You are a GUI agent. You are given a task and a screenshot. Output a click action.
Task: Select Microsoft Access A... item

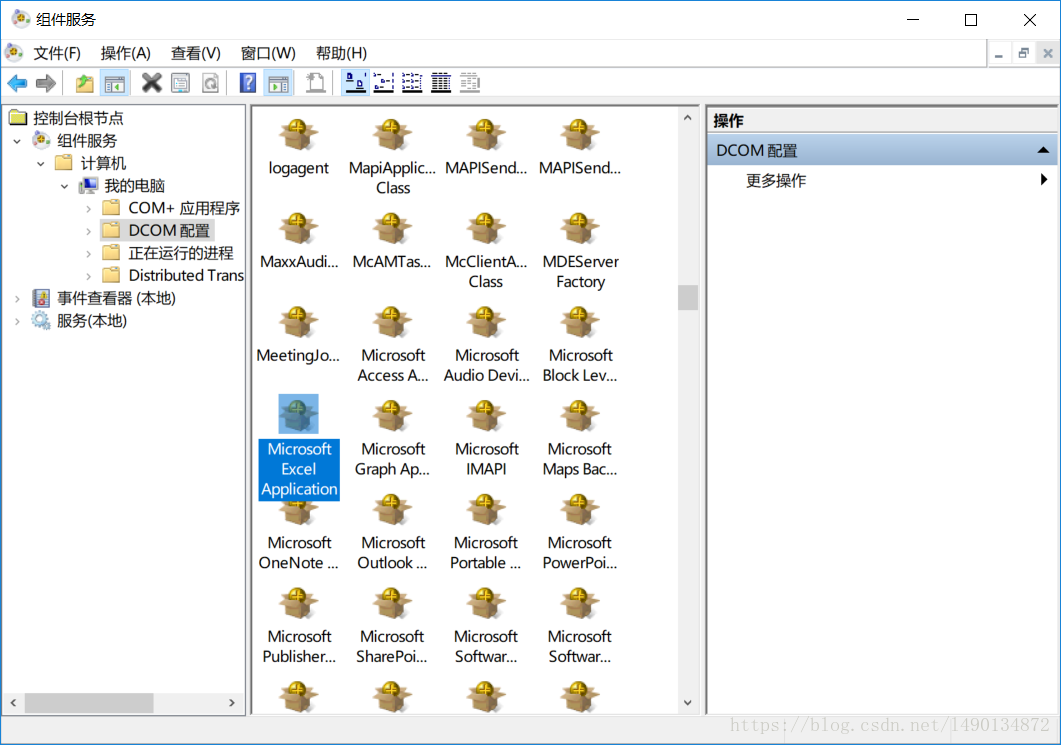click(x=392, y=345)
